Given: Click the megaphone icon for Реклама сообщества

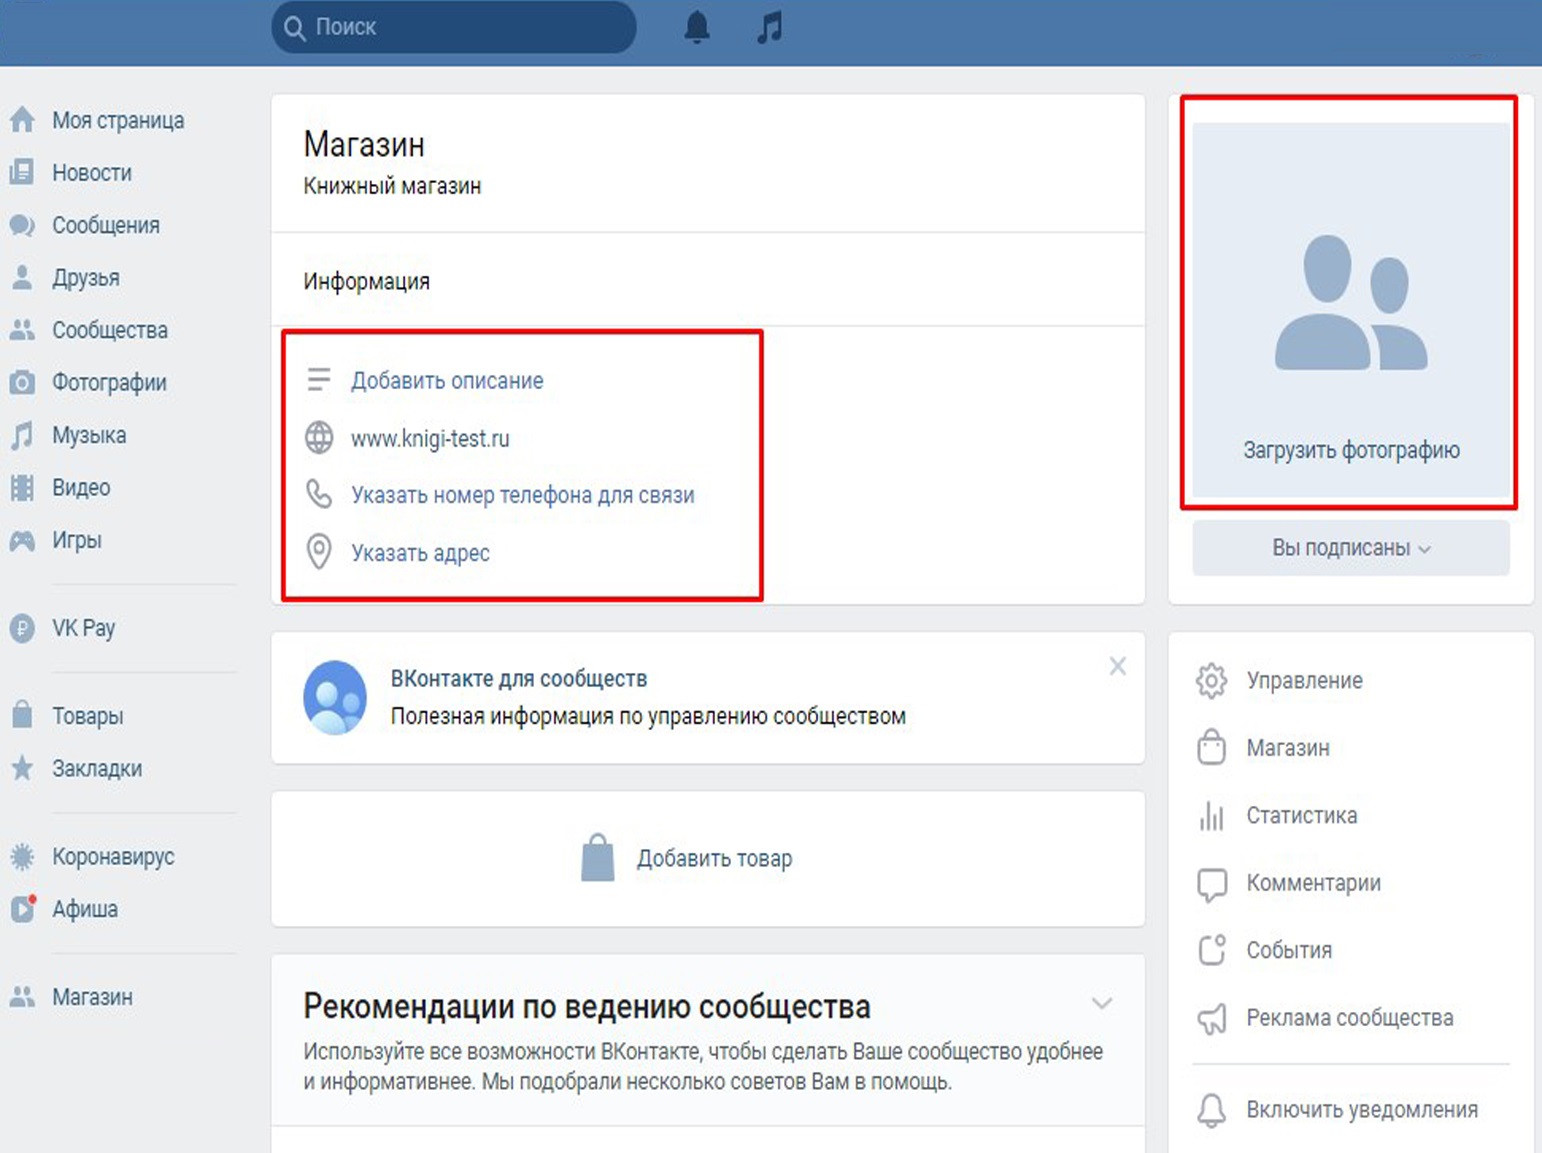Looking at the screenshot, I should (1211, 1018).
